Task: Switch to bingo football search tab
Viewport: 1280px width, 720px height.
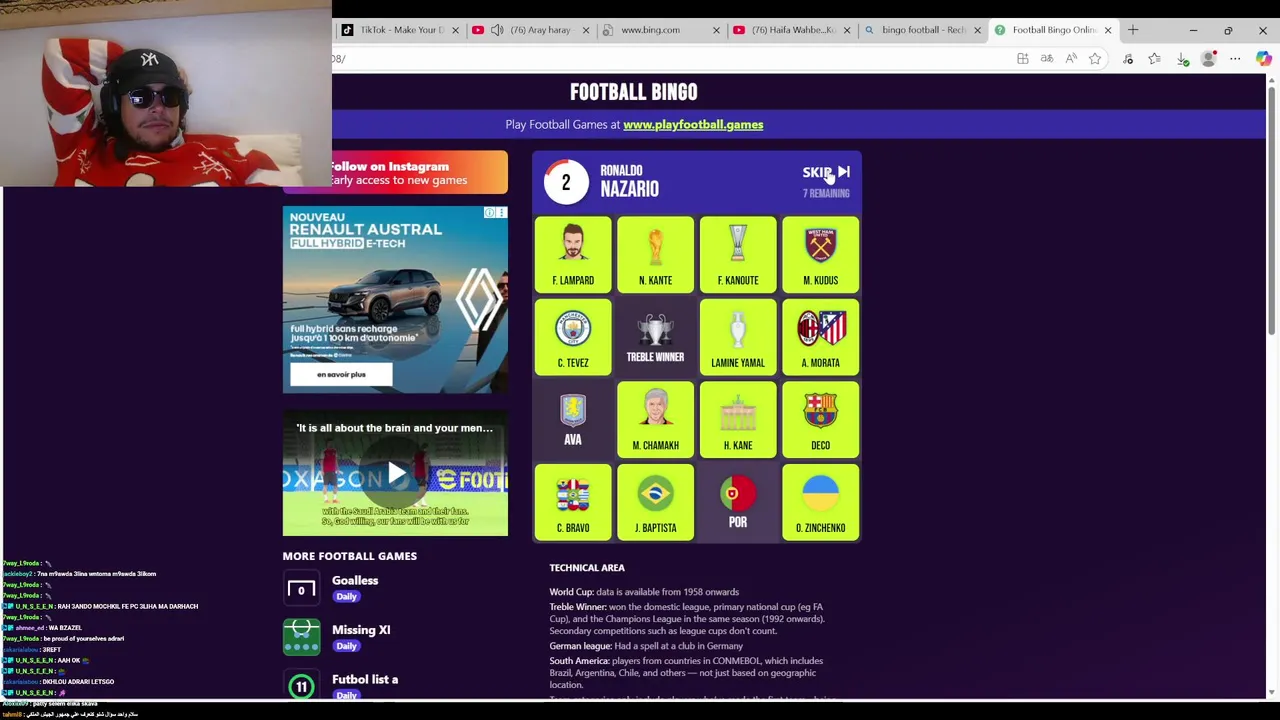Action: [922, 30]
